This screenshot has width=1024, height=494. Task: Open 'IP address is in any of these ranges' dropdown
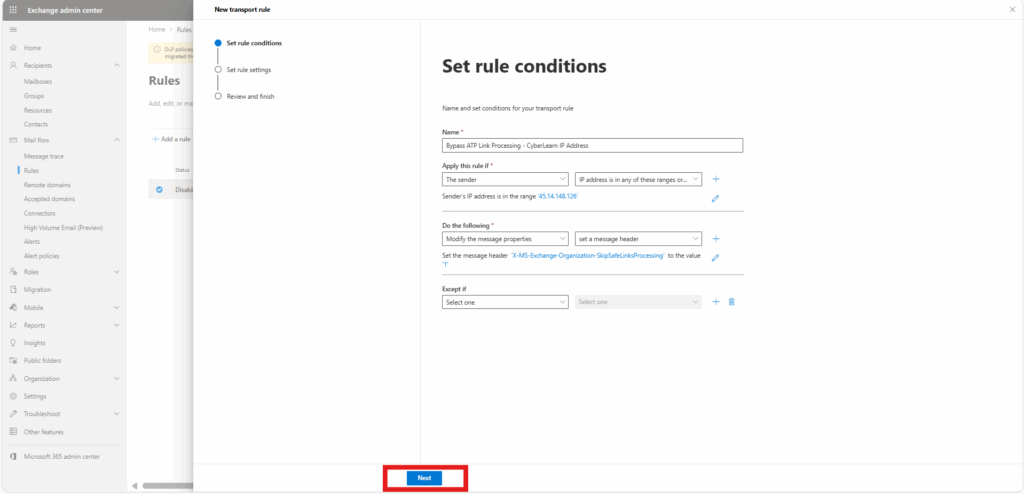click(638, 178)
